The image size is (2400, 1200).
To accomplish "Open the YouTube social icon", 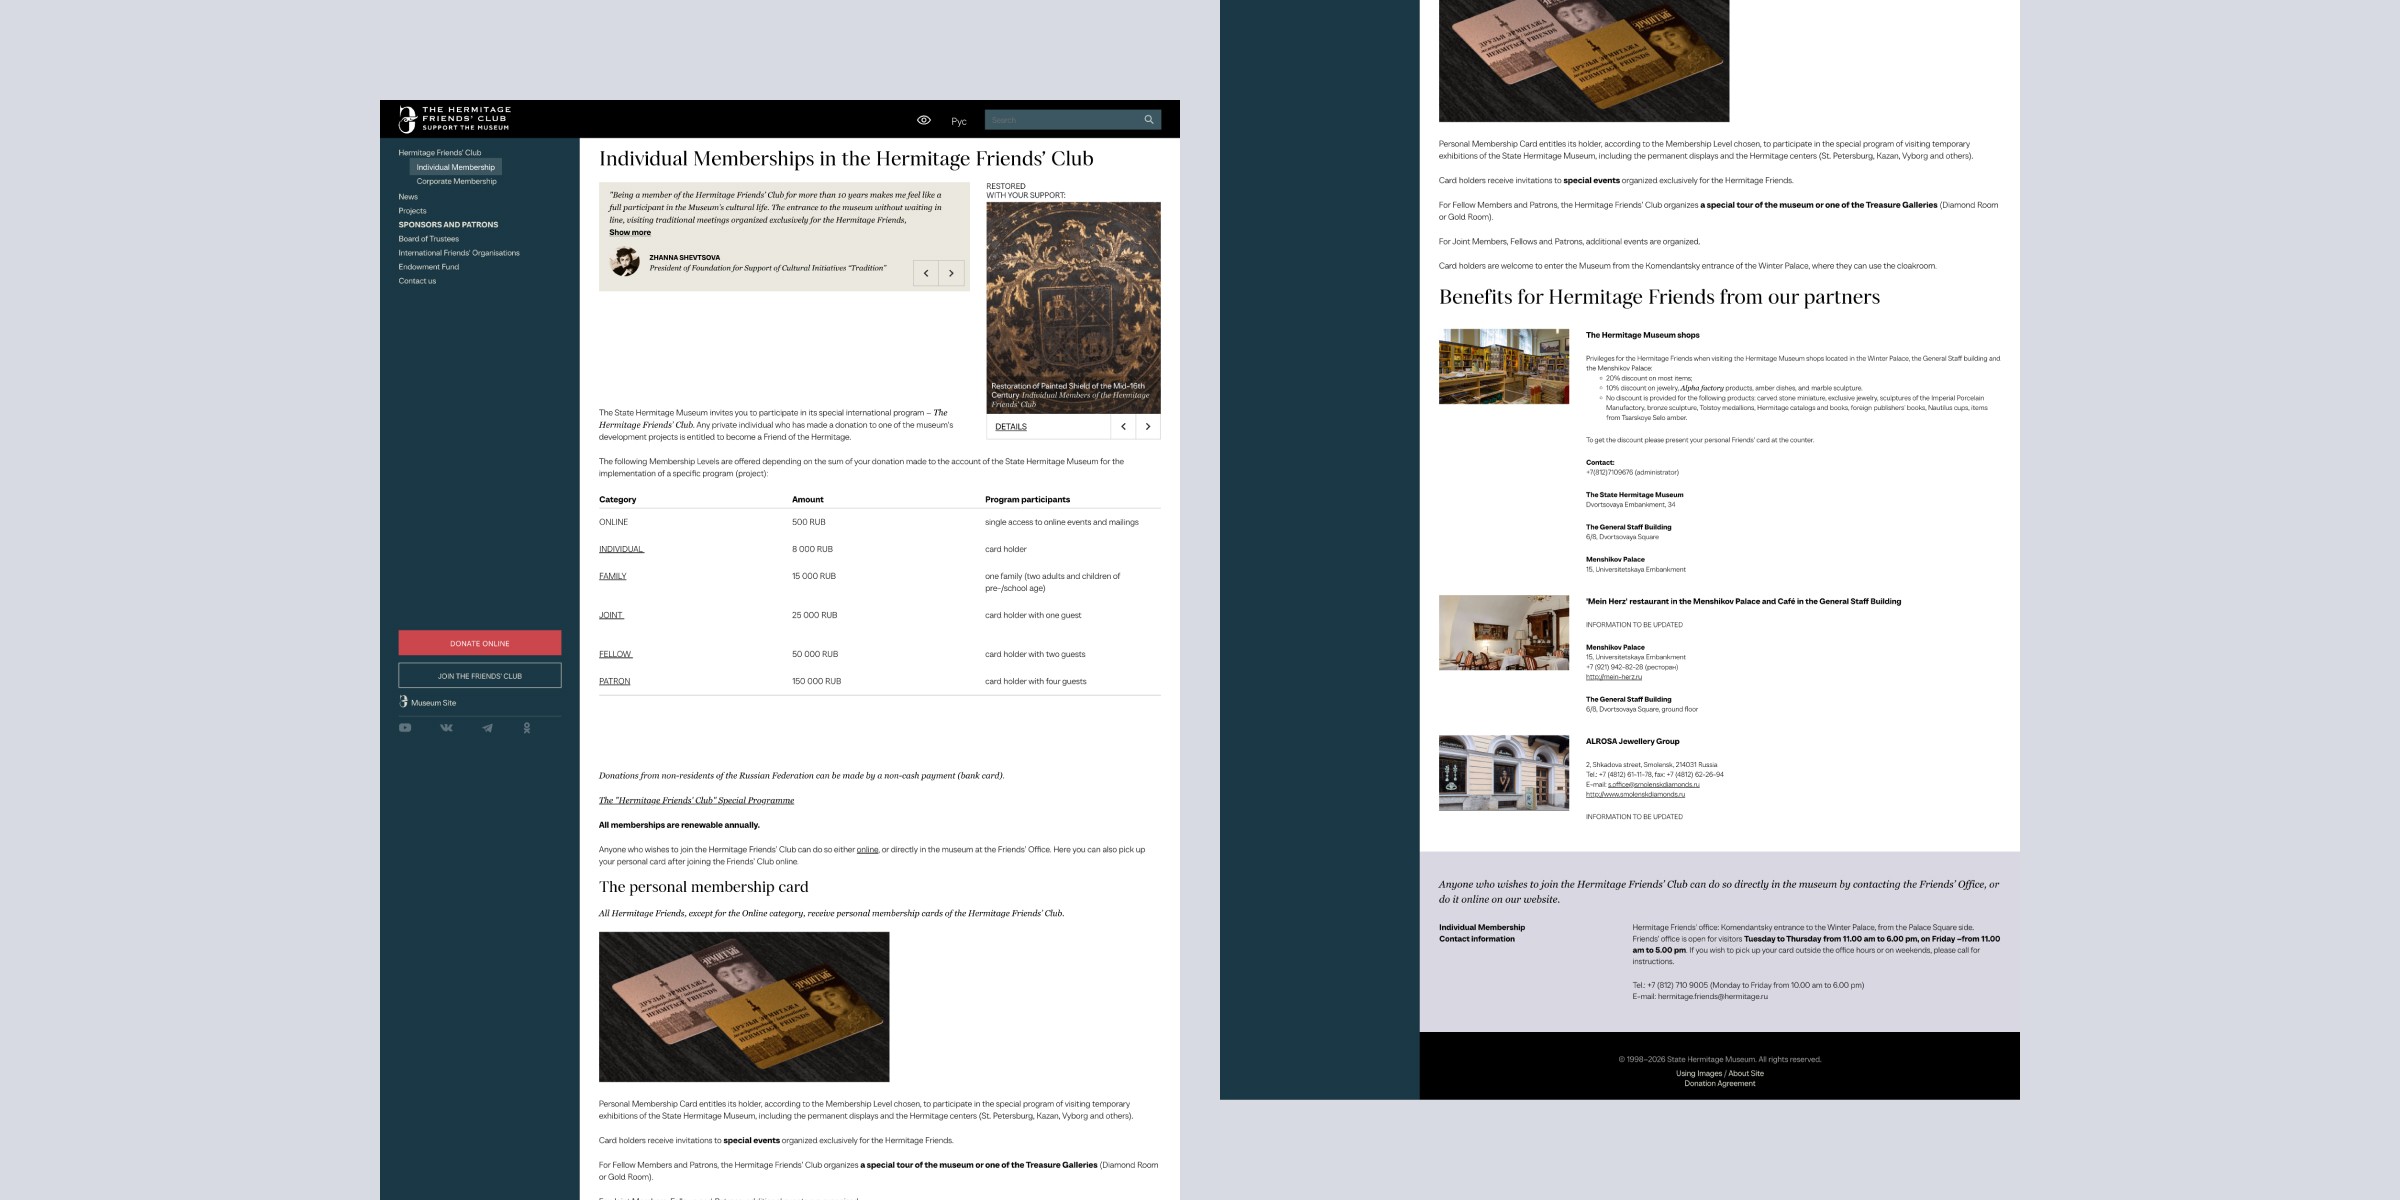I will pos(405,728).
